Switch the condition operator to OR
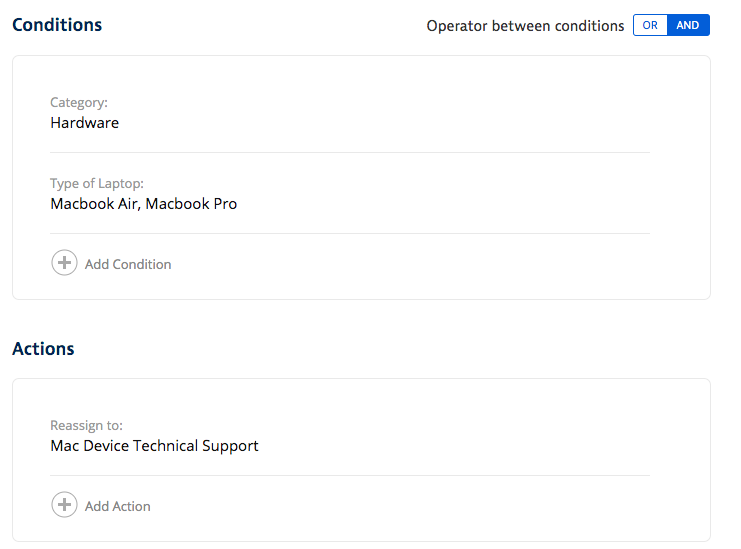Viewport: 741px width, 549px height. pyautogui.click(x=650, y=25)
